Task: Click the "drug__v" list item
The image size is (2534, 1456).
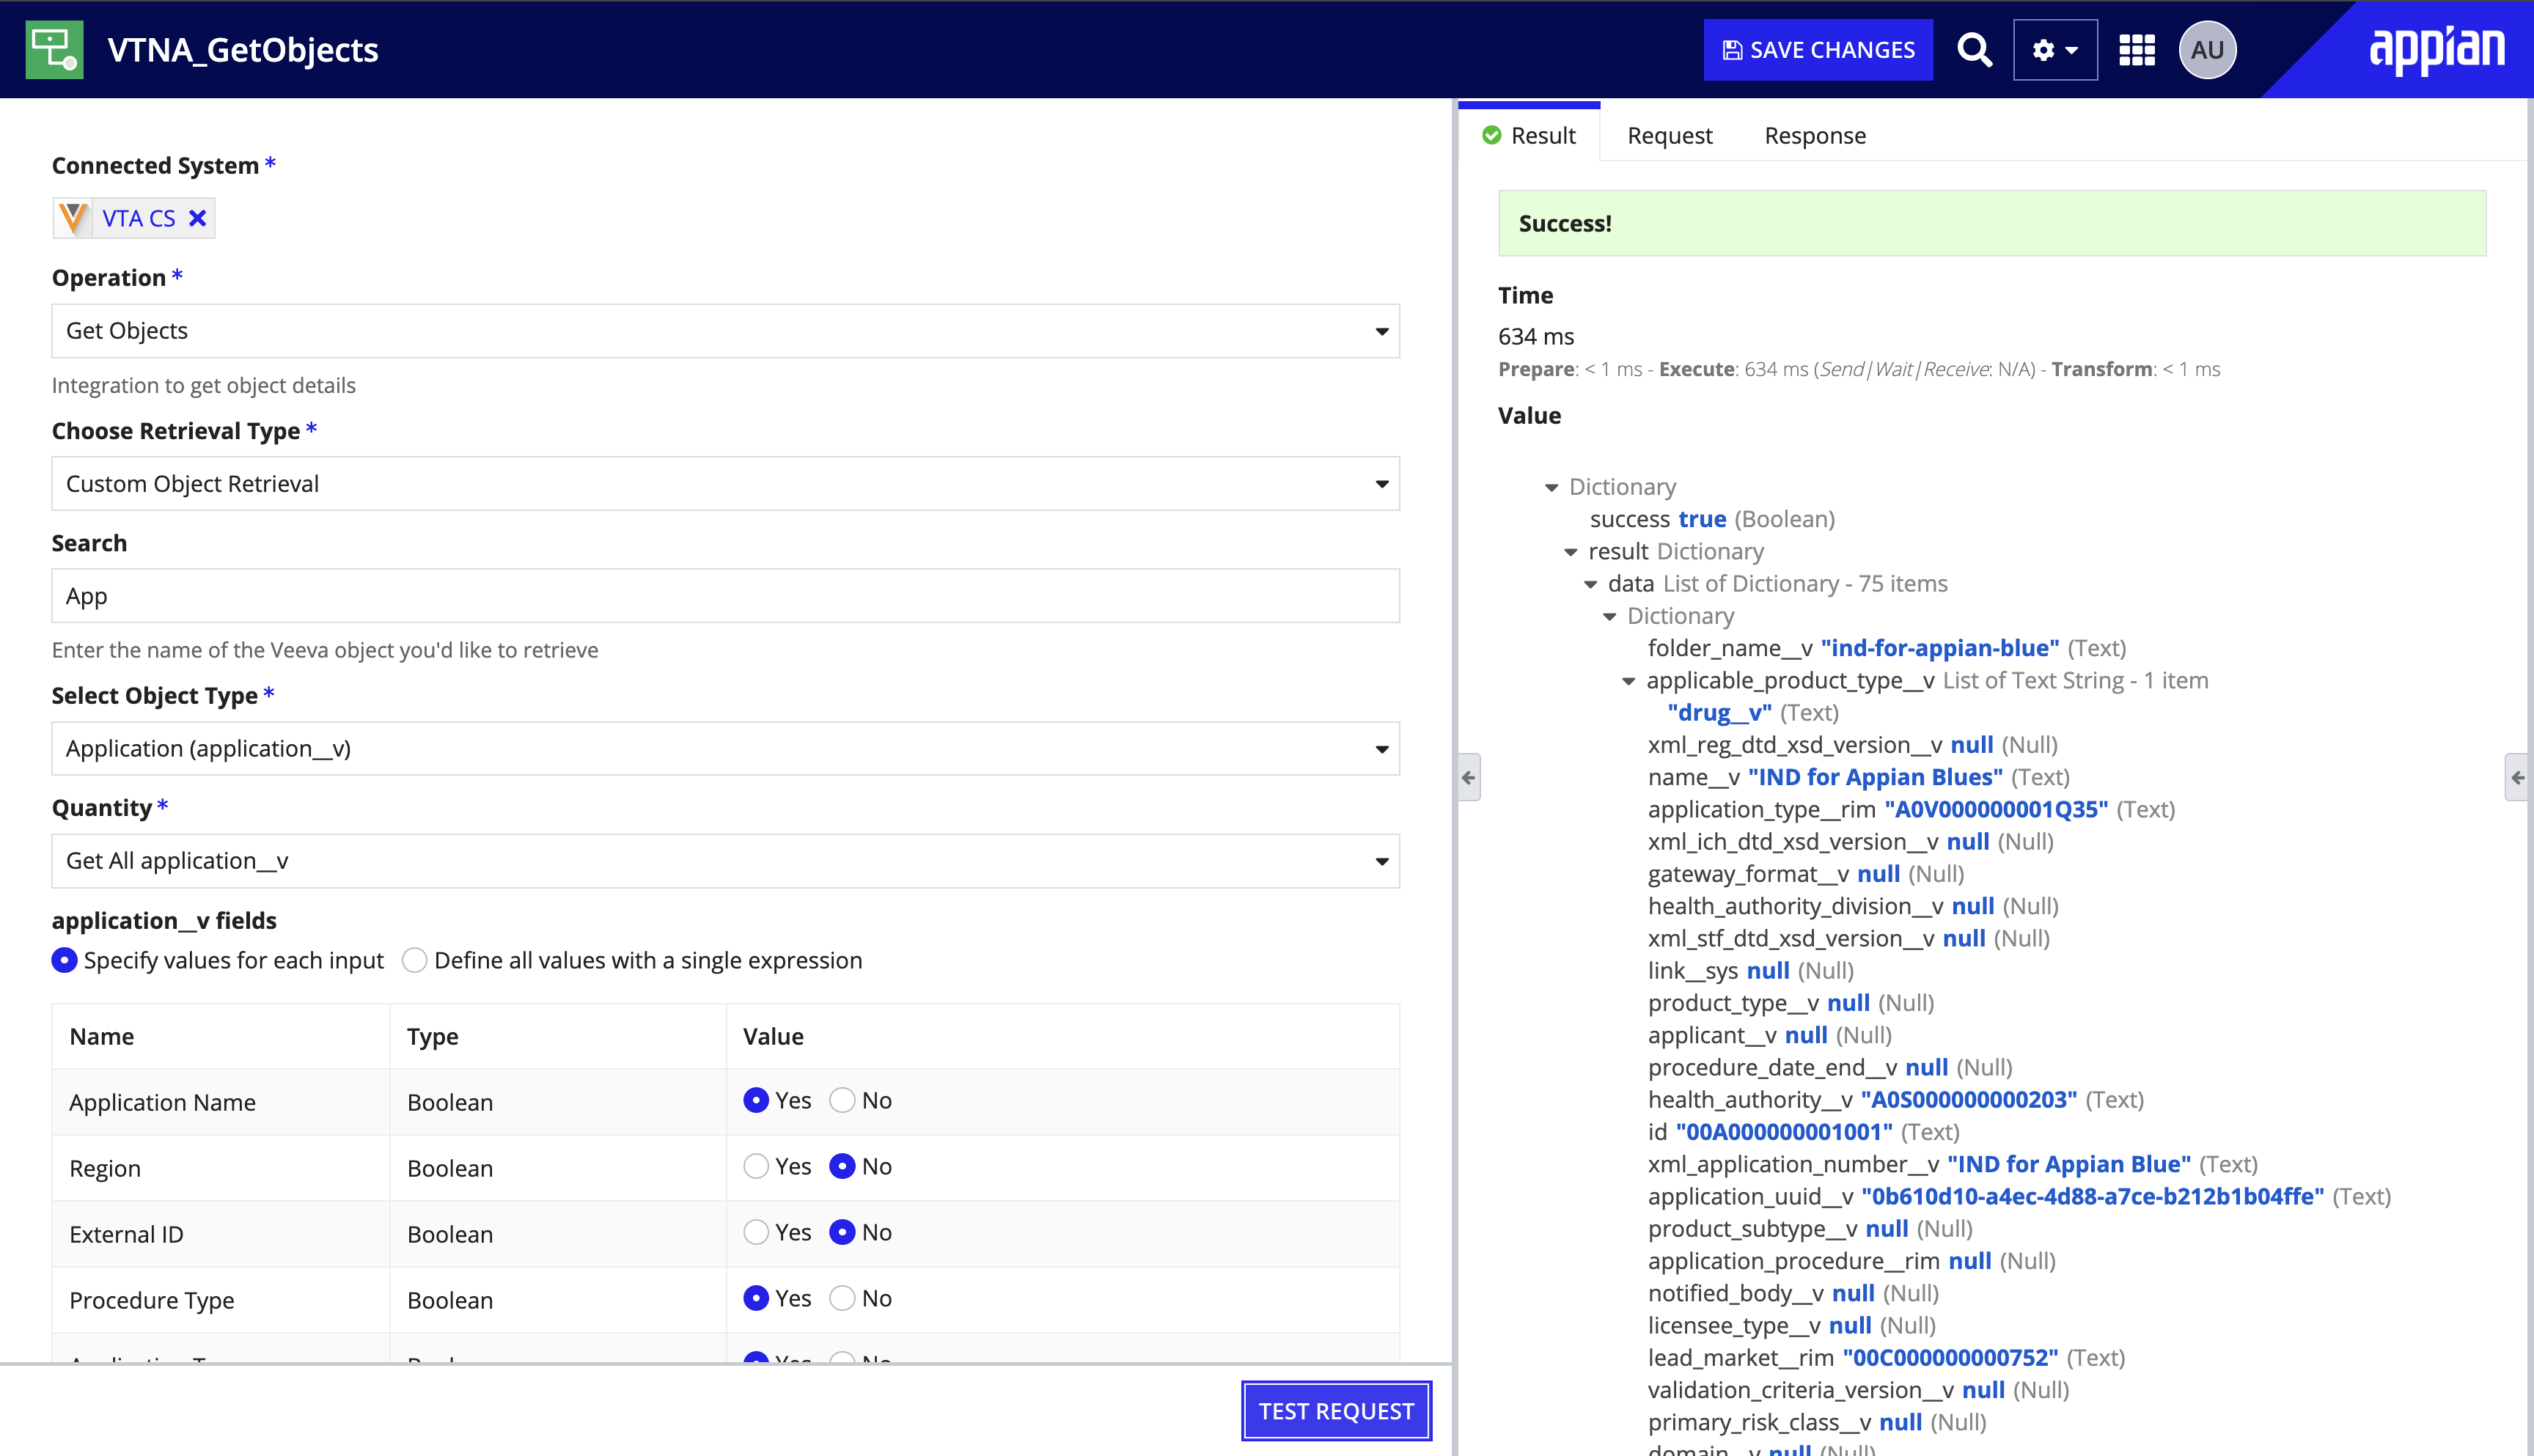Action: click(1719, 713)
